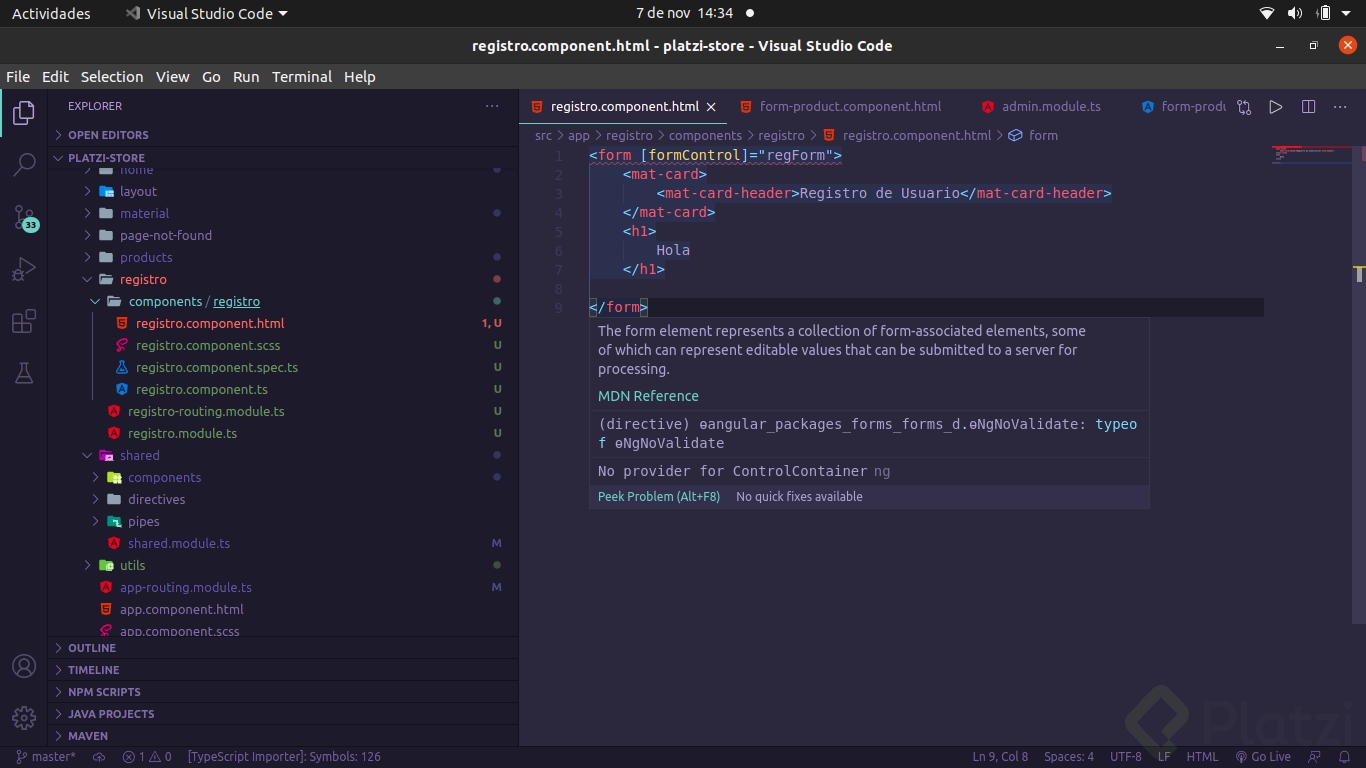The image size is (1366, 768).
Task: Open the system network indicator
Action: (1267, 14)
